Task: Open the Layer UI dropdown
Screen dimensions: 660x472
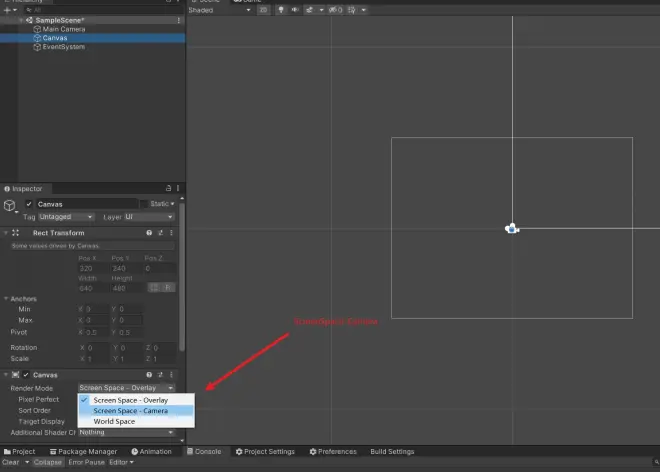Action: [x=149, y=217]
